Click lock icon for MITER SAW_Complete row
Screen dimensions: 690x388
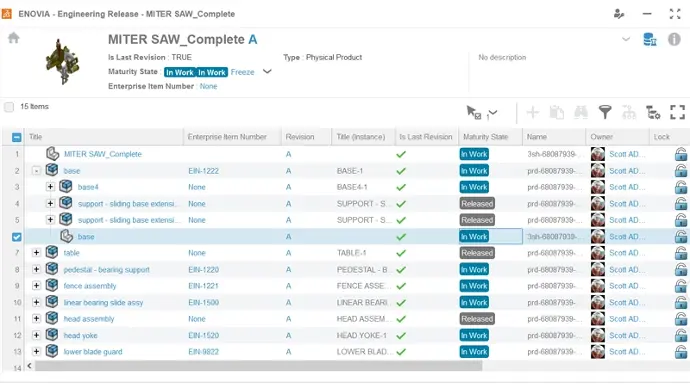pyautogui.click(x=680, y=154)
